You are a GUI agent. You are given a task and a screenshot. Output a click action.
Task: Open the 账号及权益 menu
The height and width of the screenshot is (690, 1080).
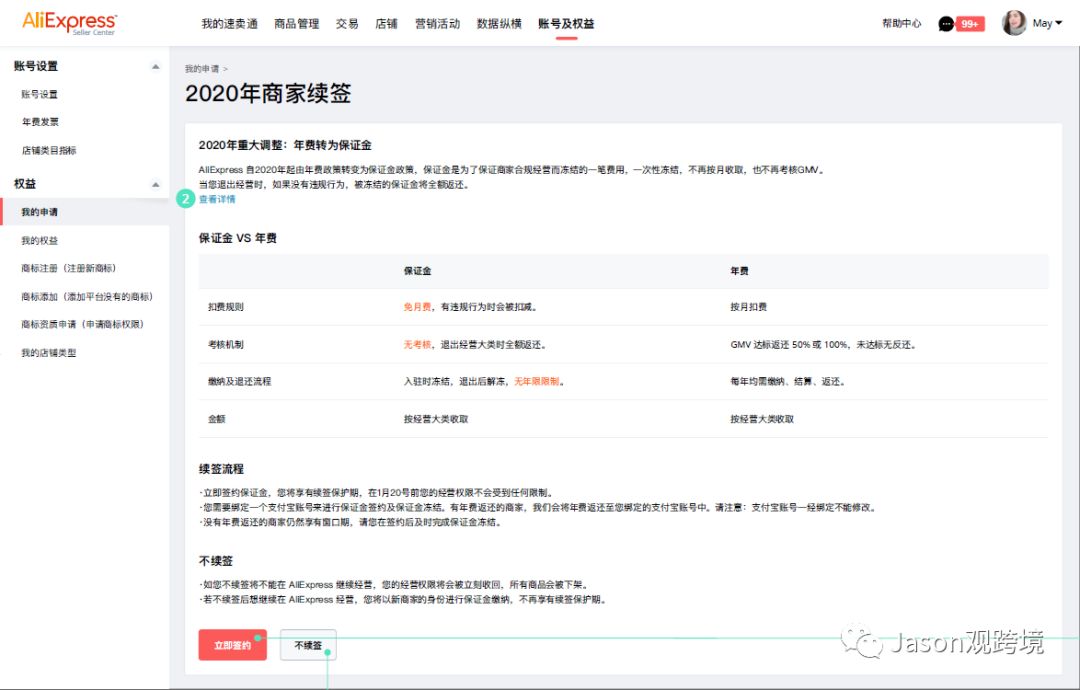pos(566,23)
